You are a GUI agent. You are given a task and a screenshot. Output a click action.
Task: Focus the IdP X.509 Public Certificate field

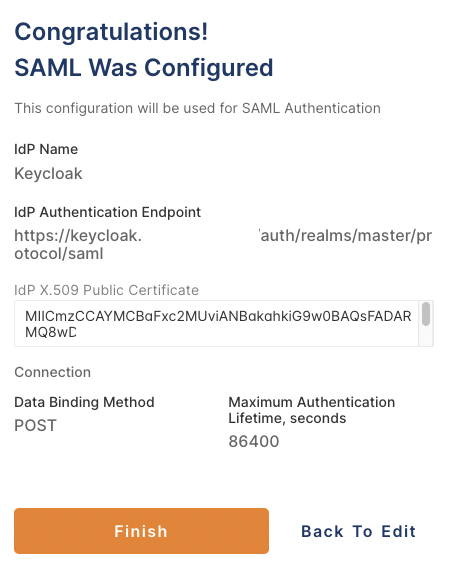click(216, 324)
